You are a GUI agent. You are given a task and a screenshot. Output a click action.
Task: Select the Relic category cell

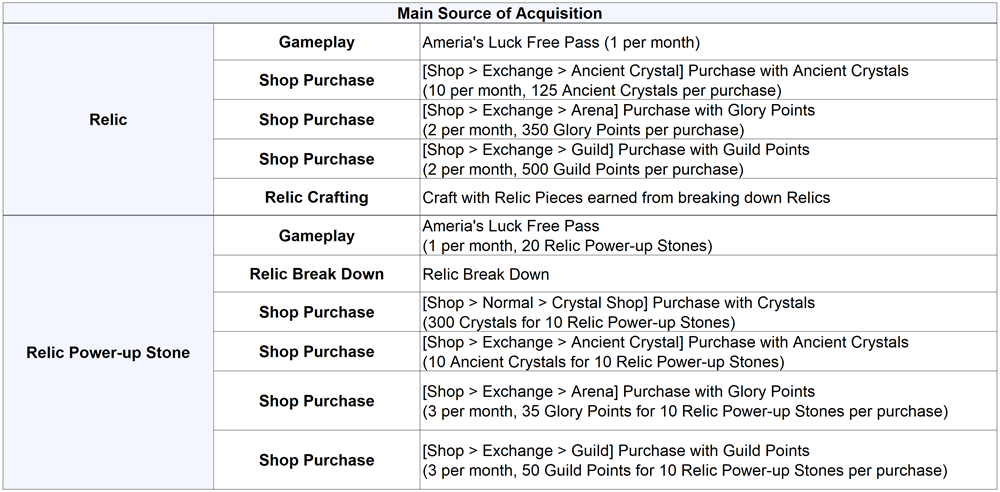[108, 120]
